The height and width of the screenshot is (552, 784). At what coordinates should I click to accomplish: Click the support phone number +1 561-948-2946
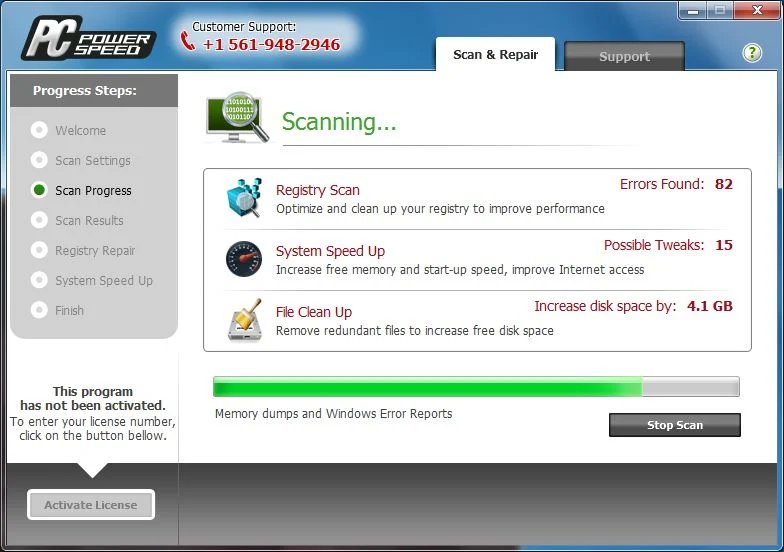271,44
